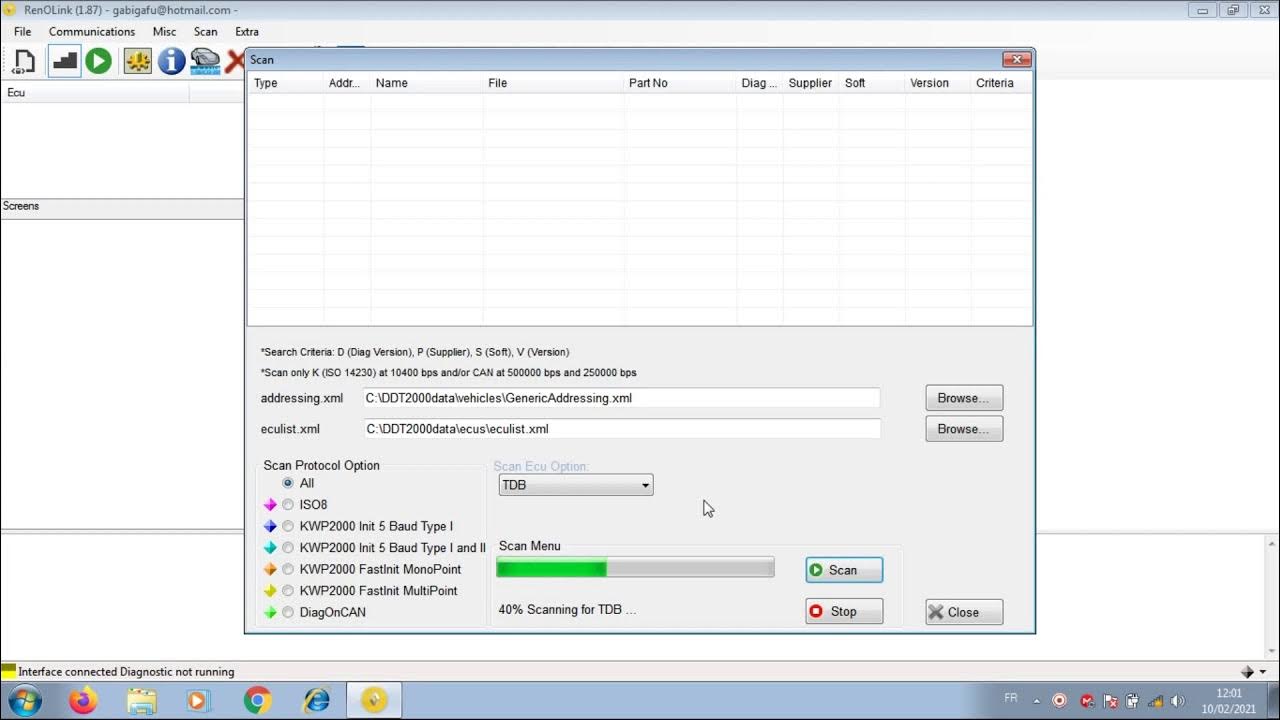Open the Extra menu
The width and height of the screenshot is (1280, 720).
247,32
